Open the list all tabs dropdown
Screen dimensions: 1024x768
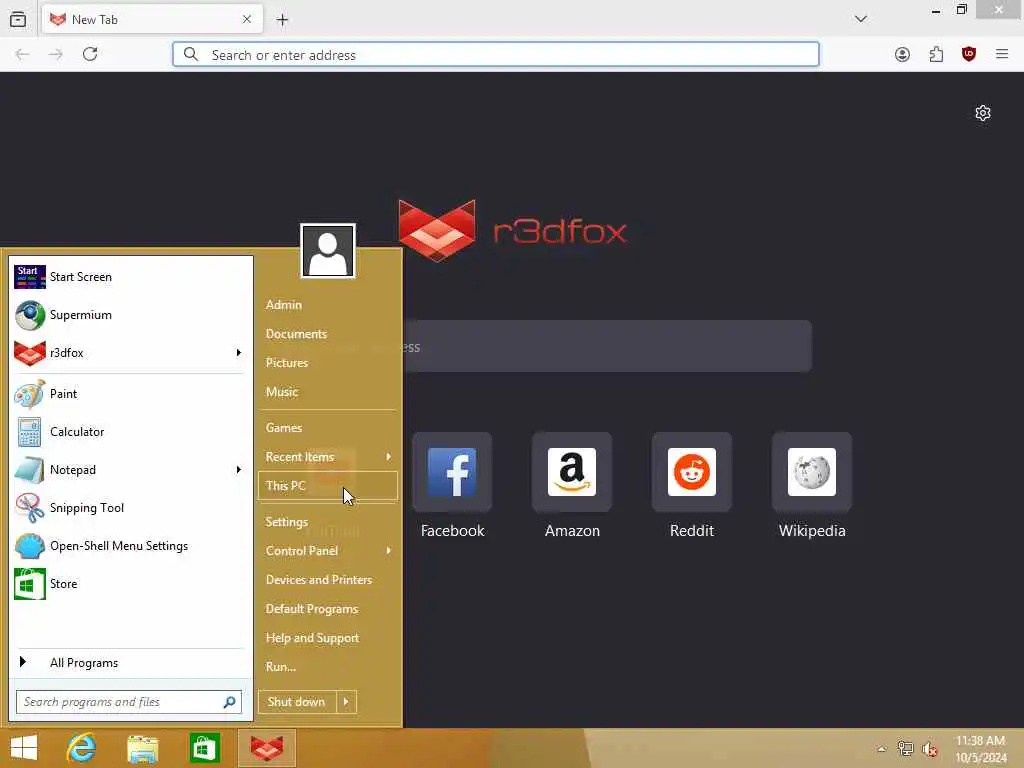pos(861,19)
